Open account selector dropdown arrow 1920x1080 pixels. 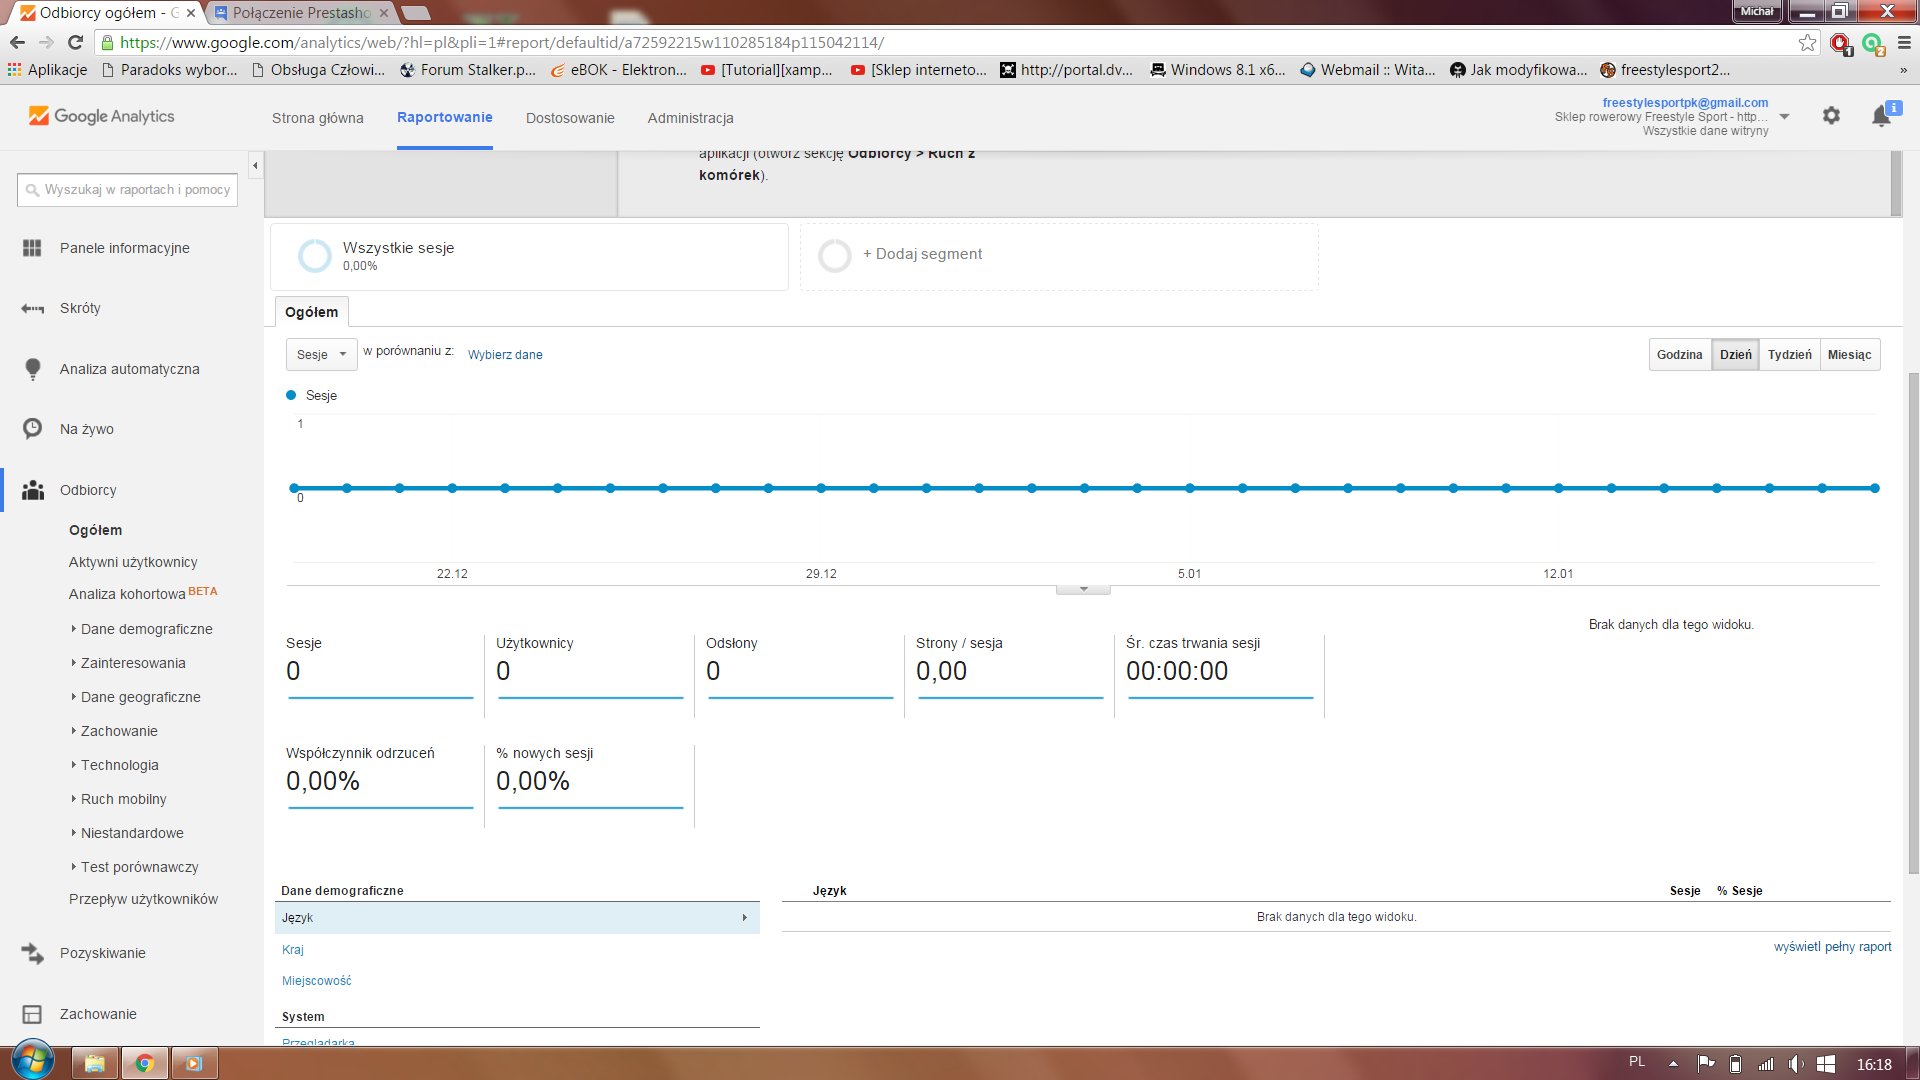click(x=1784, y=117)
